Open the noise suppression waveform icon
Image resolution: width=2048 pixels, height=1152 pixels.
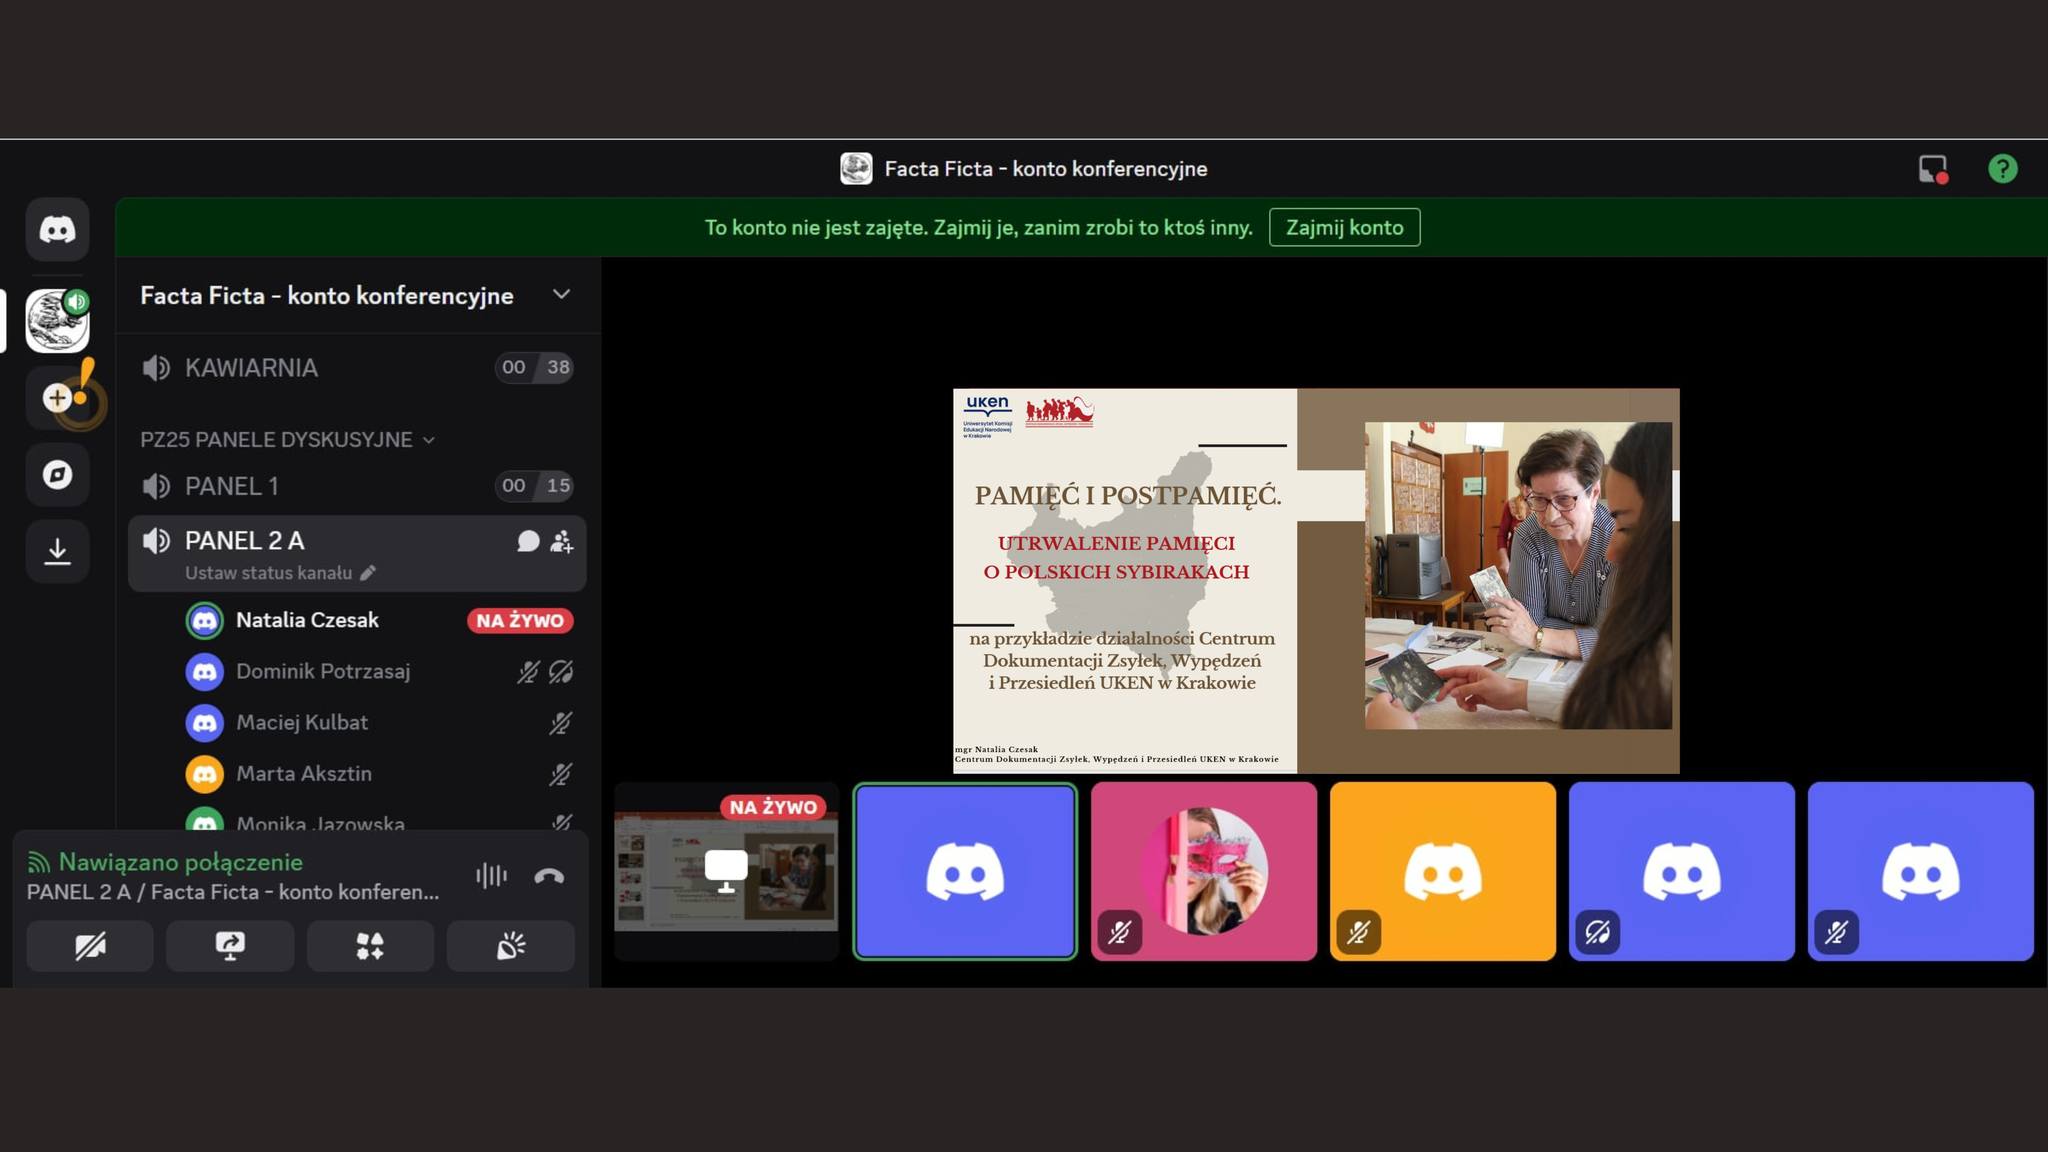coord(491,877)
